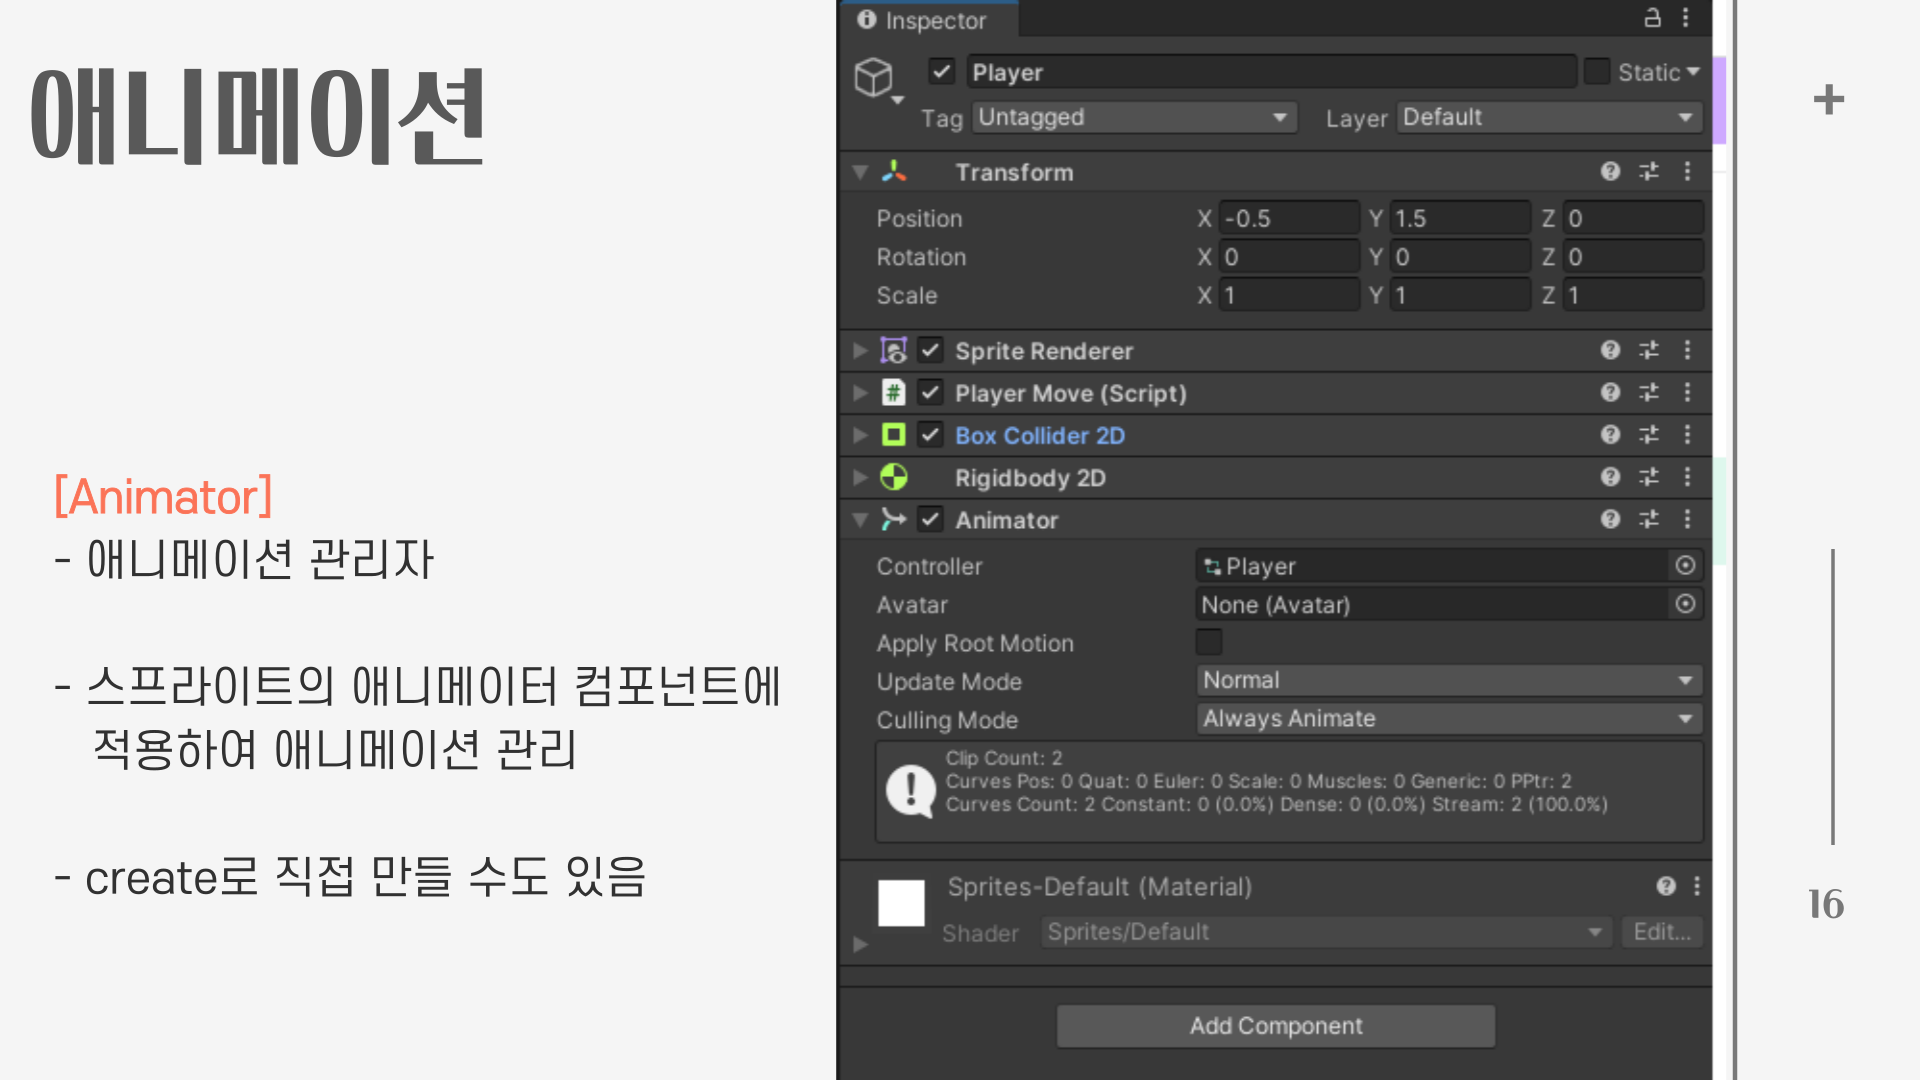Image resolution: width=1920 pixels, height=1080 pixels.
Task: Click Controller object picker circle icon
Action: (x=1685, y=566)
